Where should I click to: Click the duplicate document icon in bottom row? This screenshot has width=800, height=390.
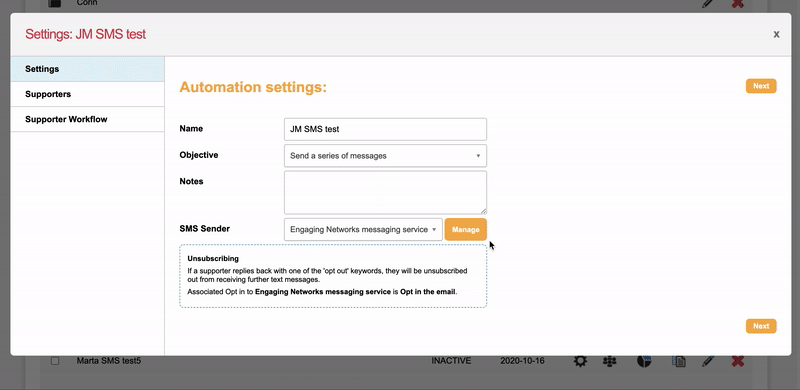point(679,361)
